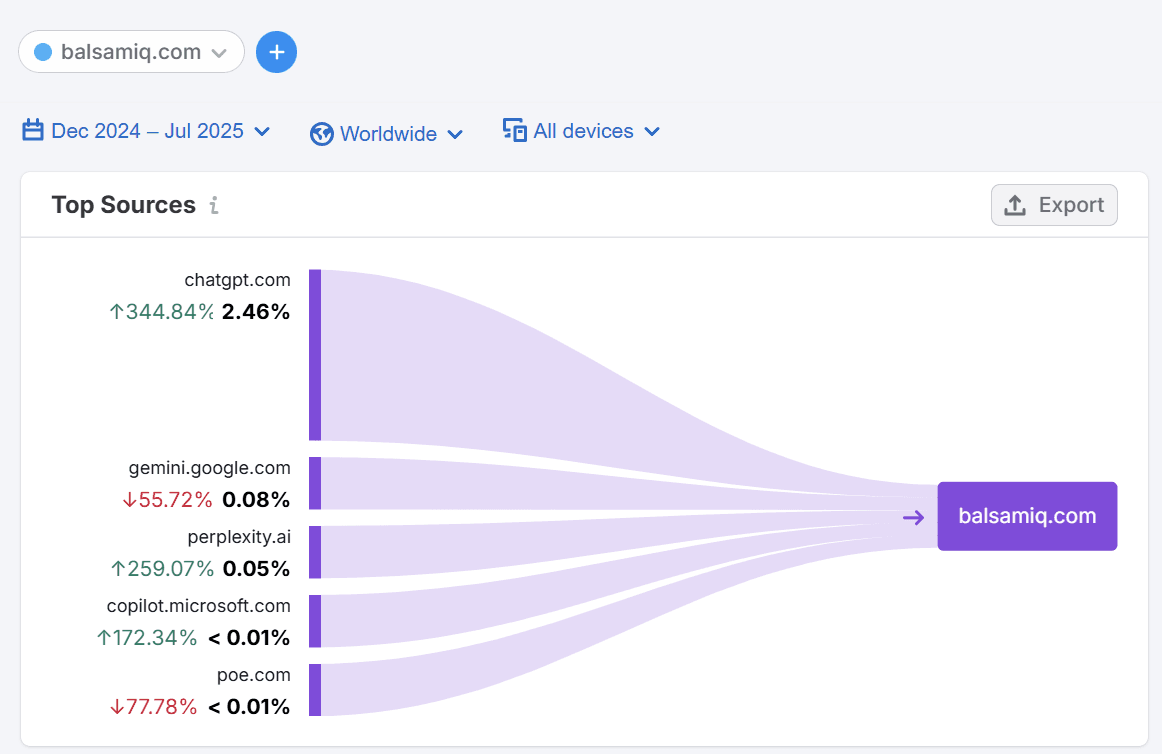Click the poe.com source label

pyautogui.click(x=253, y=675)
